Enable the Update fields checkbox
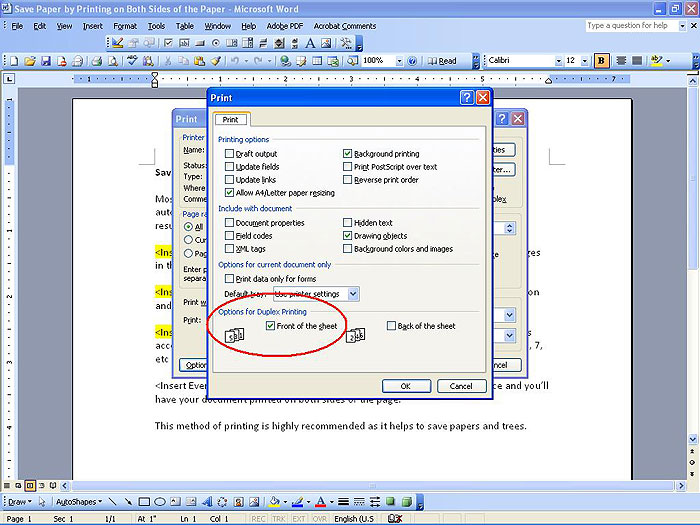 [229, 167]
